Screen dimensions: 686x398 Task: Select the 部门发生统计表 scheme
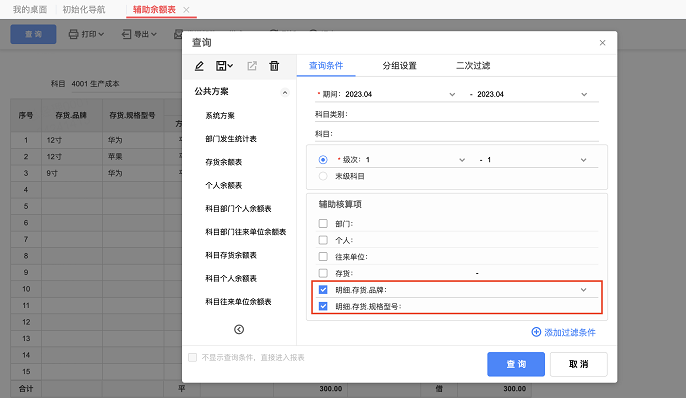[231, 139]
